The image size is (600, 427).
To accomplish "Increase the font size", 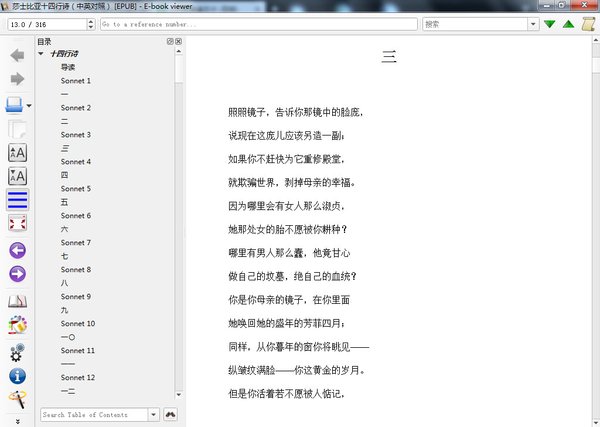I will 17,153.
